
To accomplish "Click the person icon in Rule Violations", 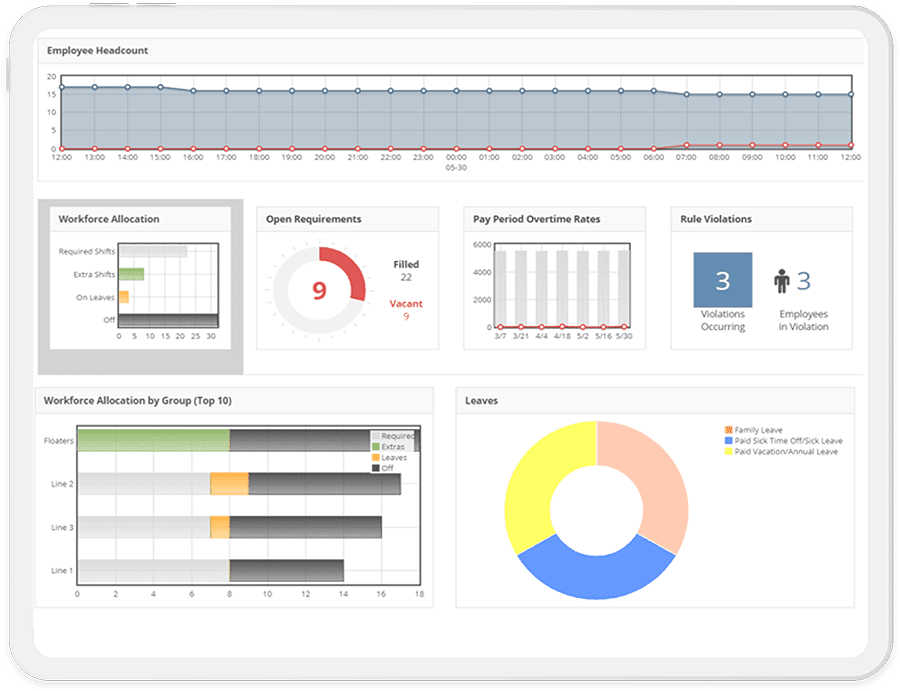I will pos(781,281).
